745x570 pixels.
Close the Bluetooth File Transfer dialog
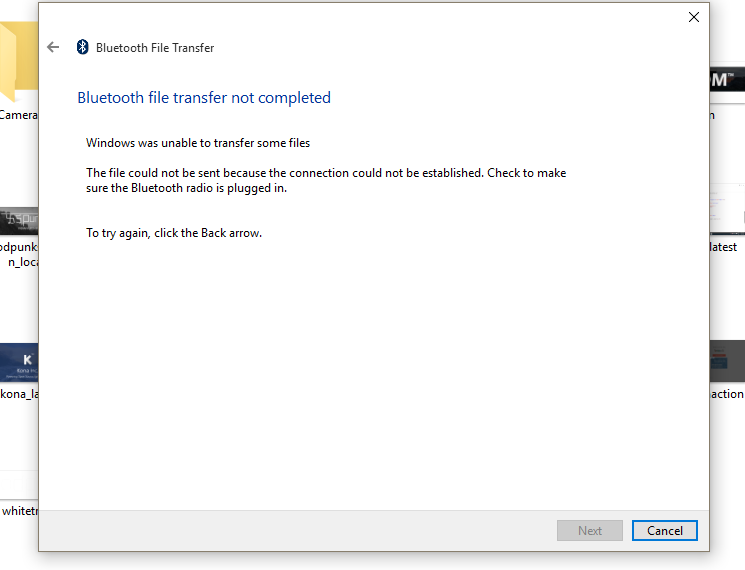click(694, 17)
